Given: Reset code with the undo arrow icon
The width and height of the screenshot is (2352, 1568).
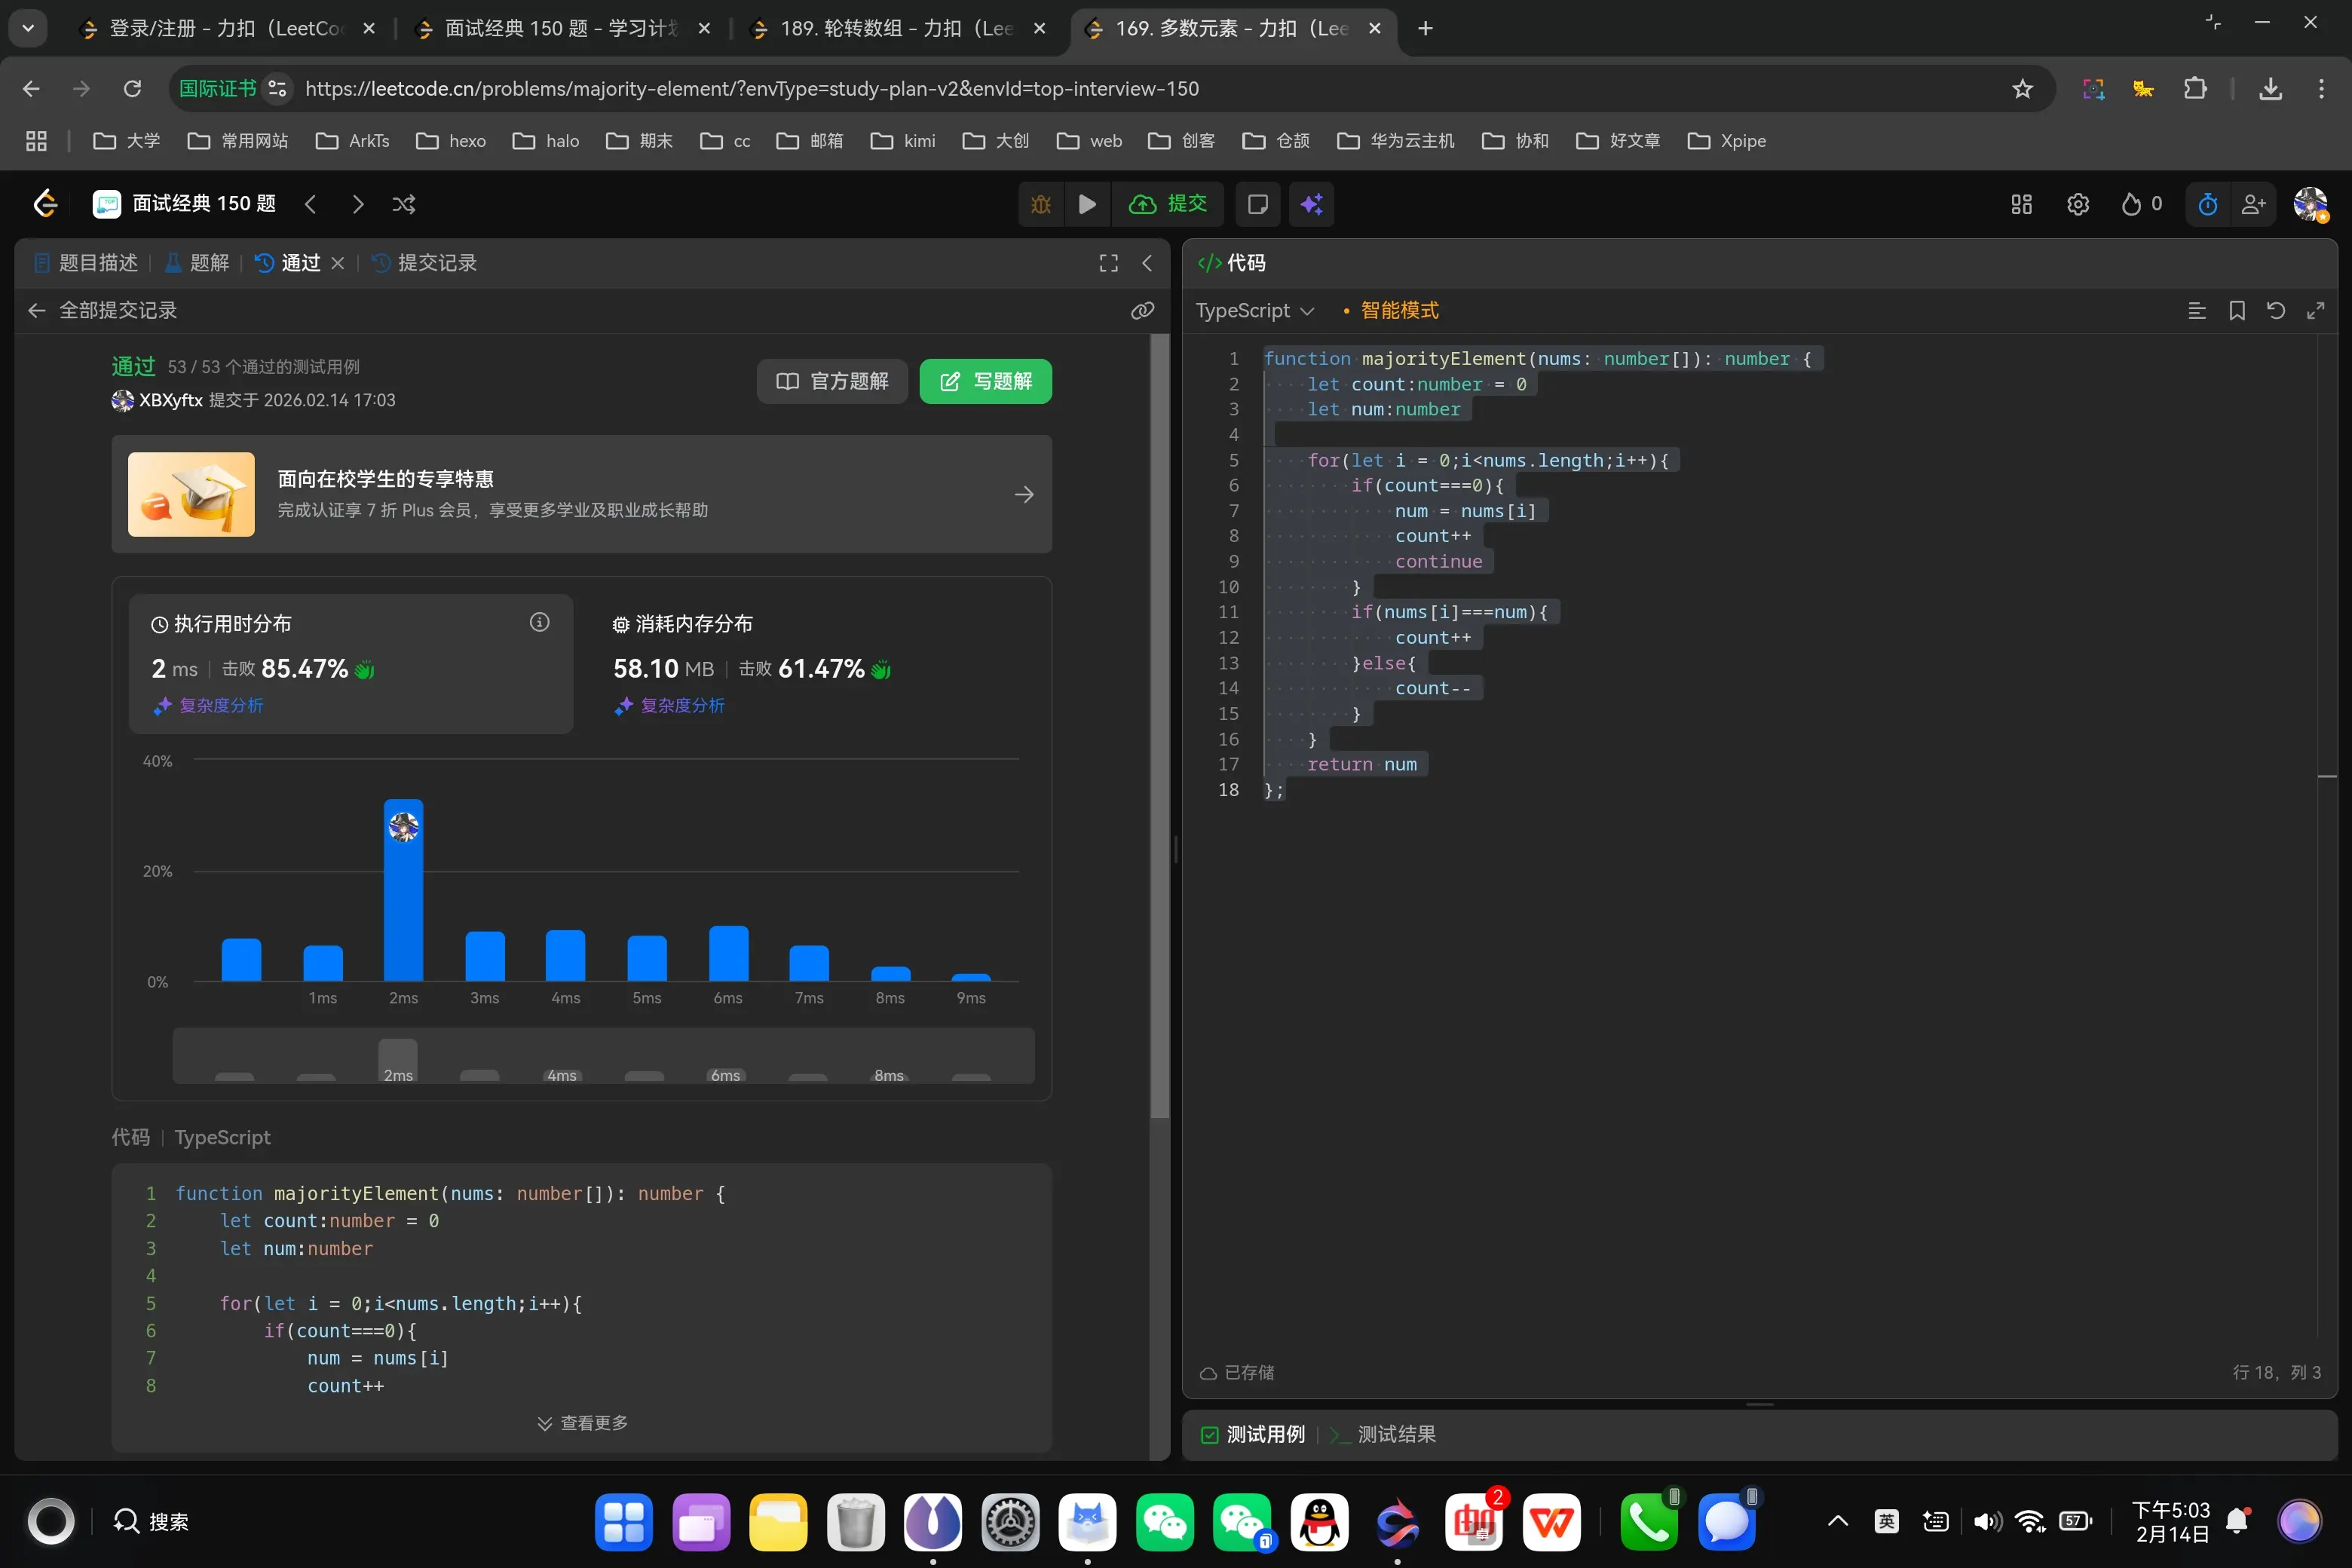Looking at the screenshot, I should 2276,311.
